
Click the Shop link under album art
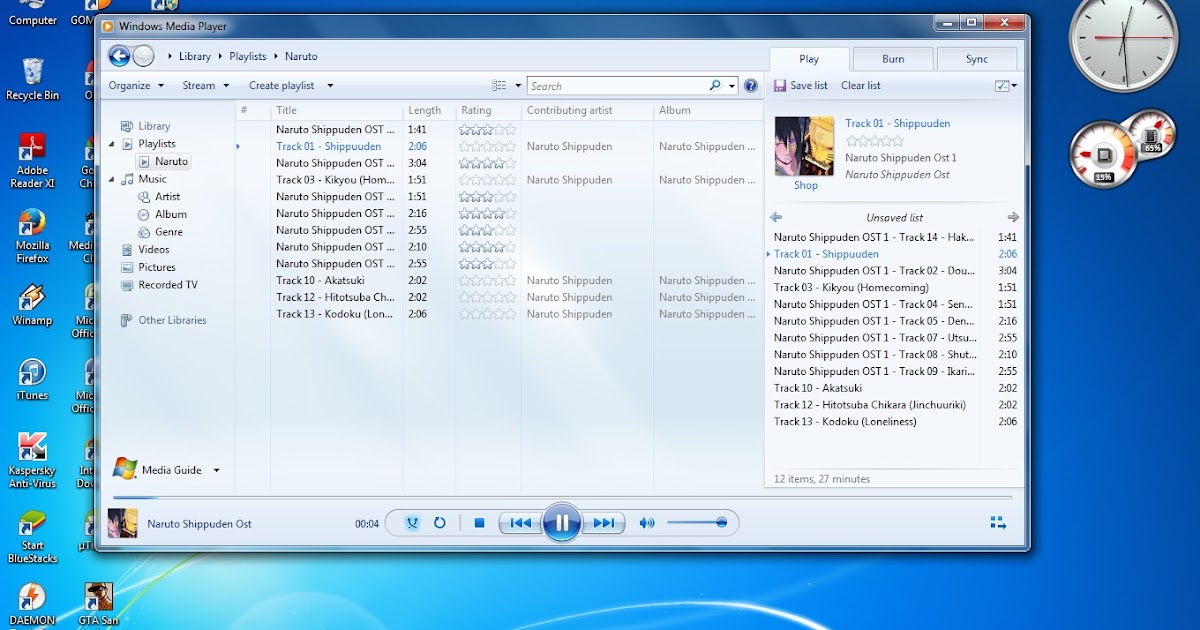click(x=806, y=185)
